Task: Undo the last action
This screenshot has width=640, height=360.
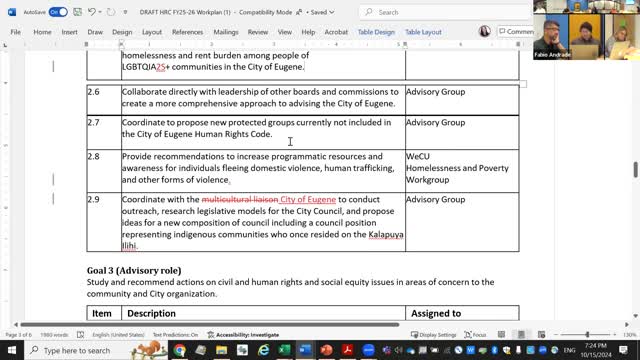Action: [x=92, y=12]
